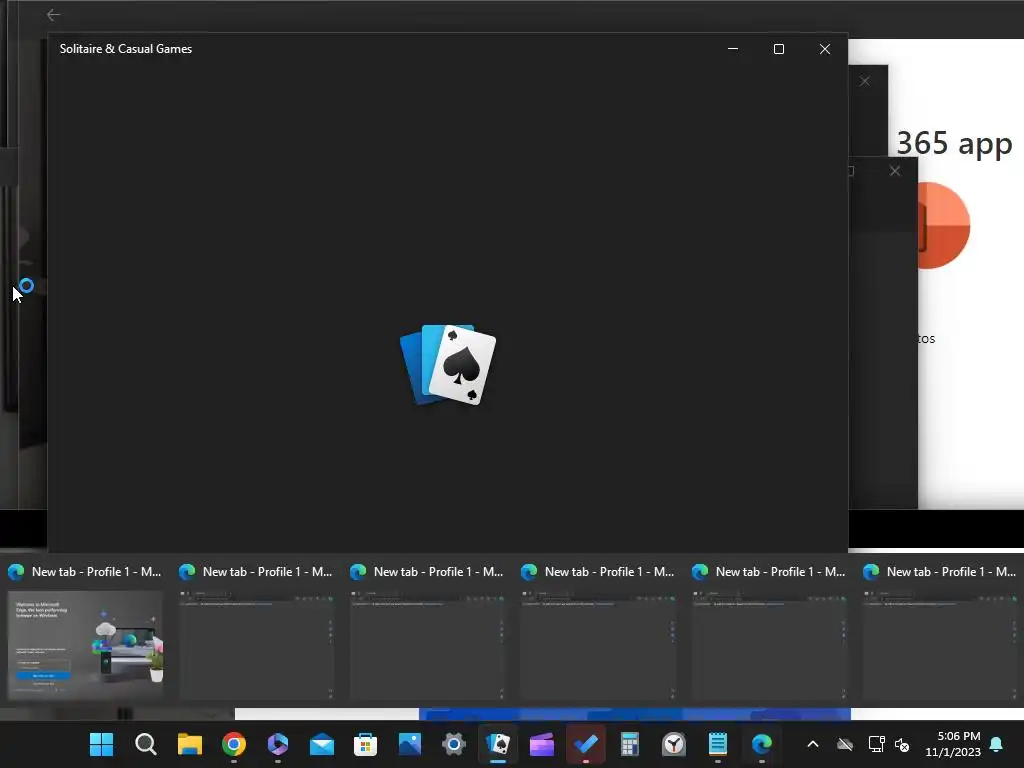Close the Solitaire & Casual Games window
Image resolution: width=1024 pixels, height=768 pixels.
pos(825,49)
